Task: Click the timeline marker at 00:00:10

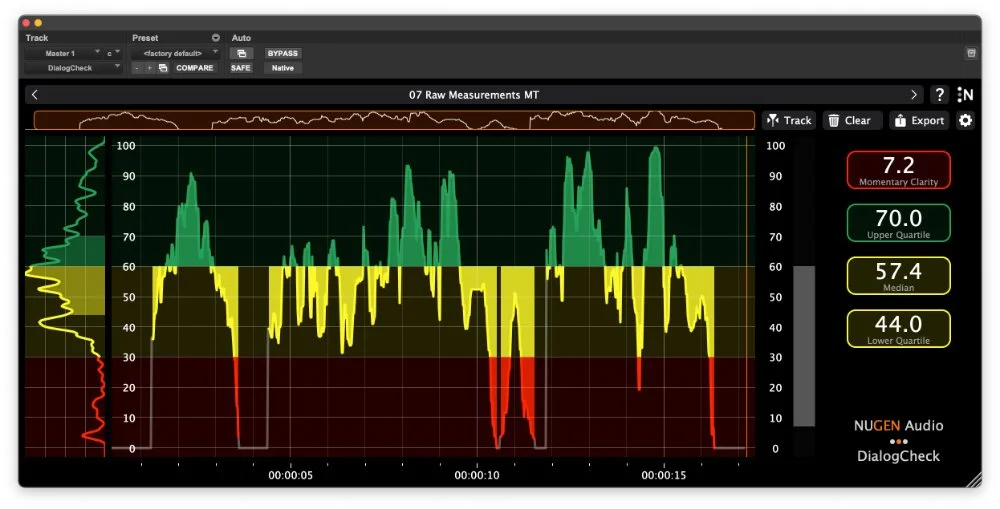Action: pyautogui.click(x=477, y=475)
